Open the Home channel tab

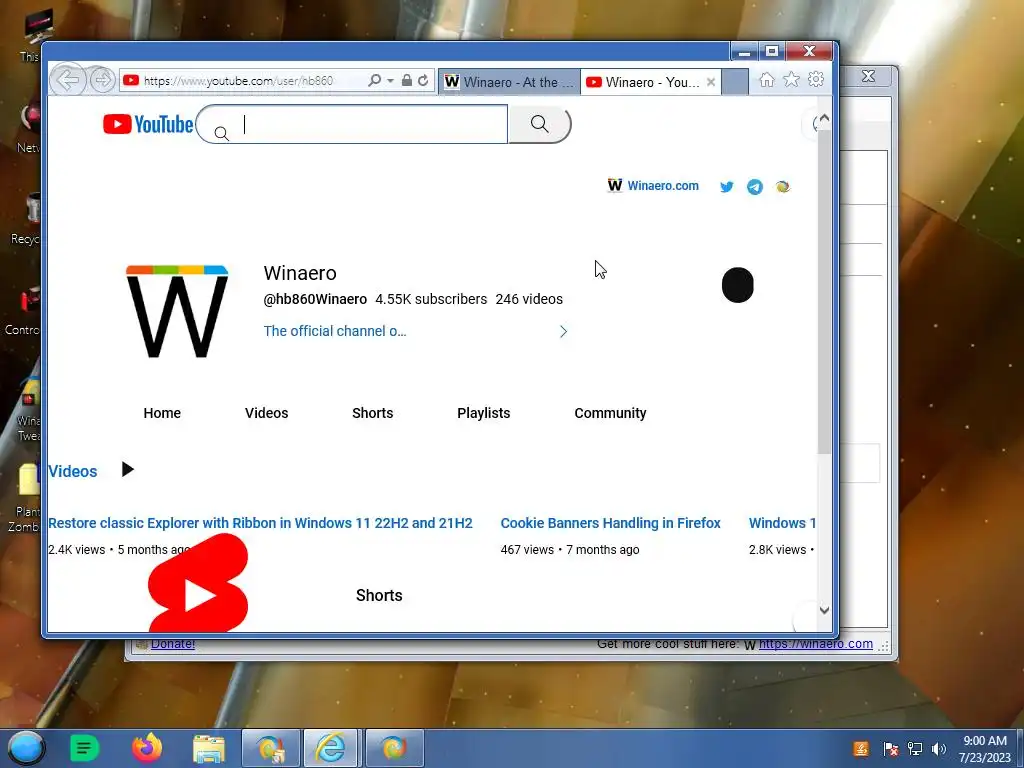pos(162,413)
